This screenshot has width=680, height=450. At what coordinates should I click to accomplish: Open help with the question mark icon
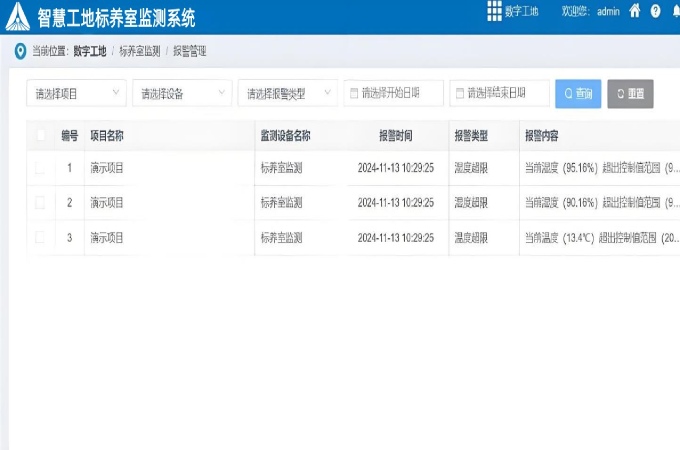coord(655,12)
